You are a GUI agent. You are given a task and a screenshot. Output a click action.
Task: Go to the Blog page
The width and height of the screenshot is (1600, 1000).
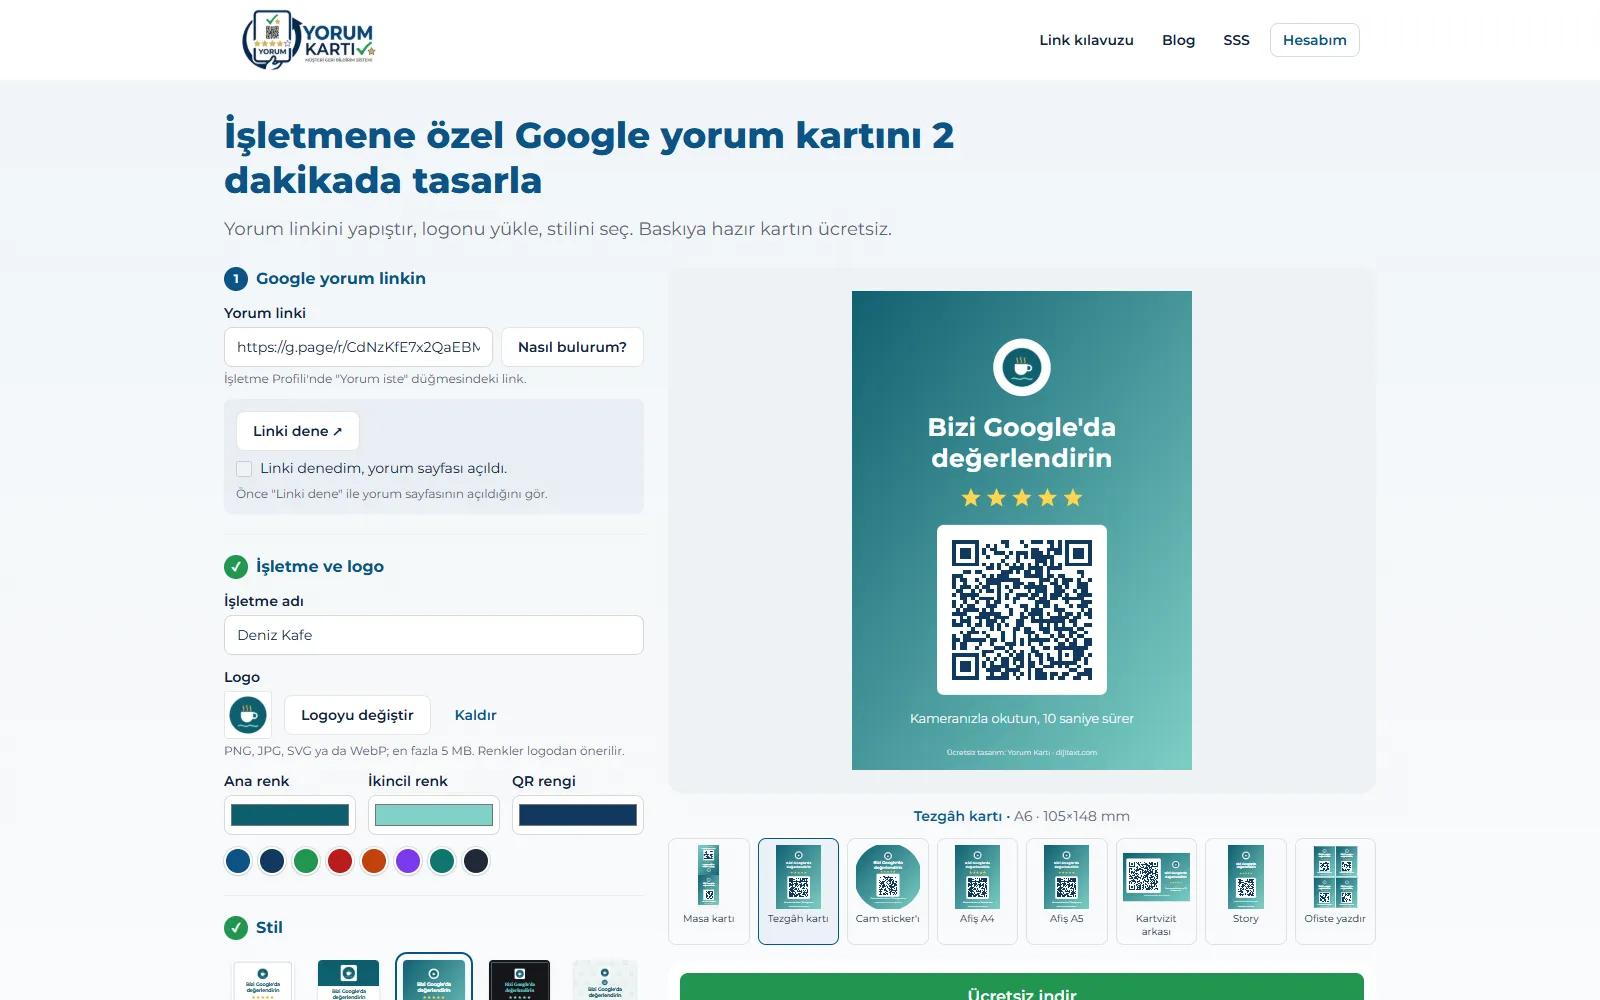pyautogui.click(x=1178, y=40)
